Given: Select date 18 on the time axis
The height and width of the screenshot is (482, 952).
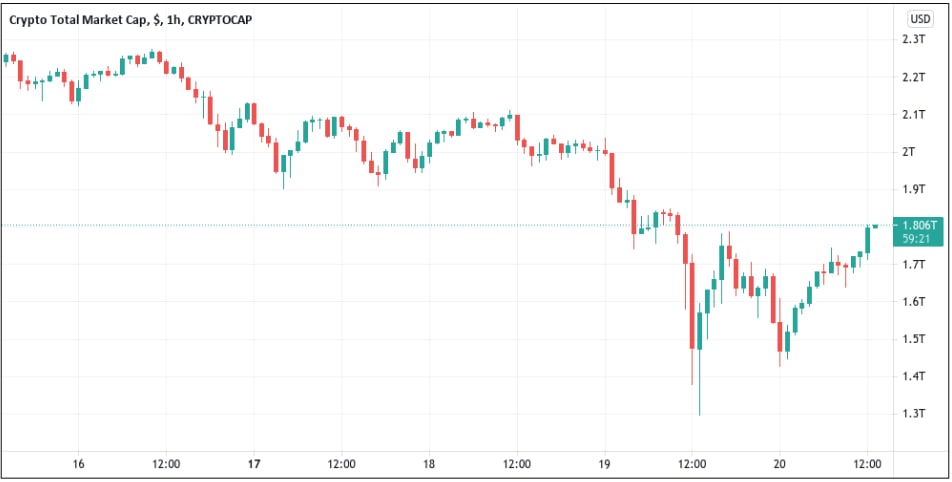Looking at the screenshot, I should [x=429, y=464].
